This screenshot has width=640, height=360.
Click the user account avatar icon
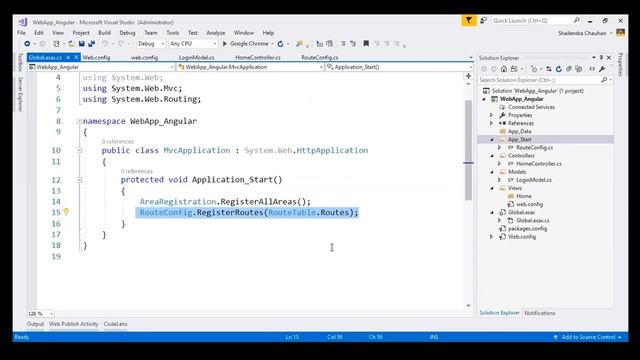[x=620, y=33]
